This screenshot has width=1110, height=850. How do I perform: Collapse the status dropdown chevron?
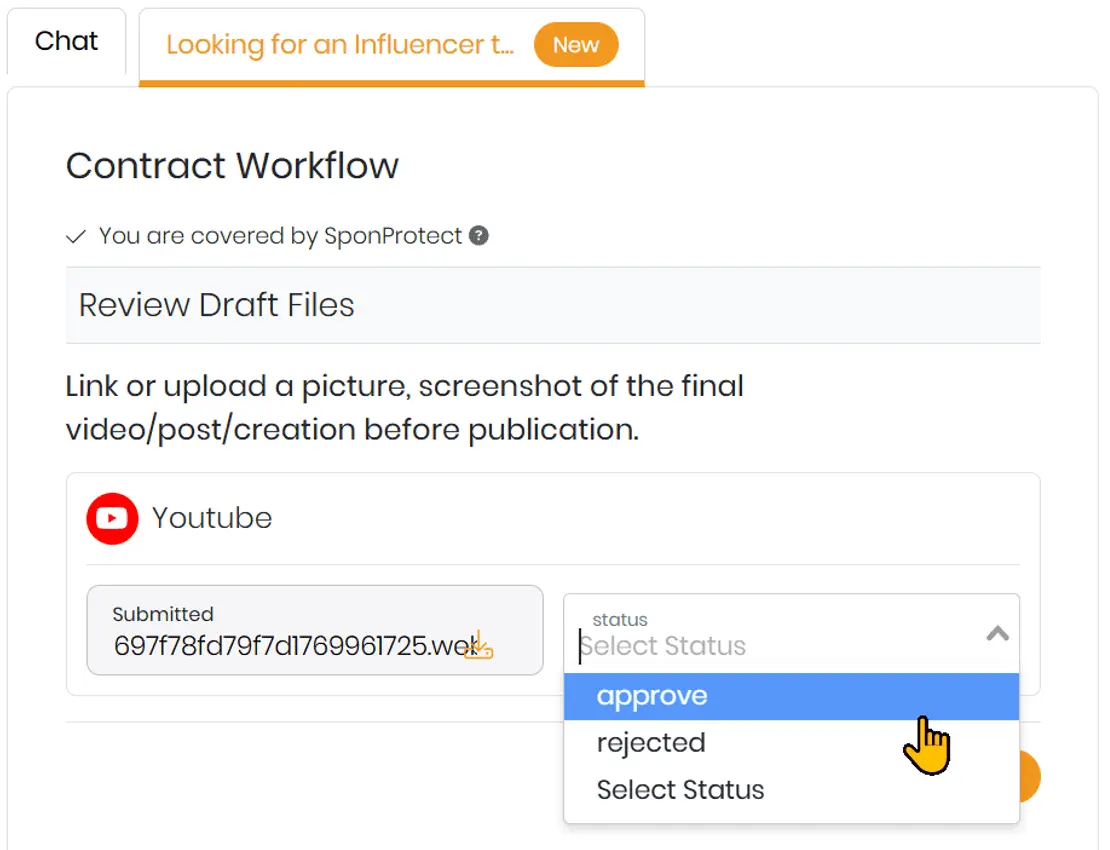pyautogui.click(x=997, y=633)
